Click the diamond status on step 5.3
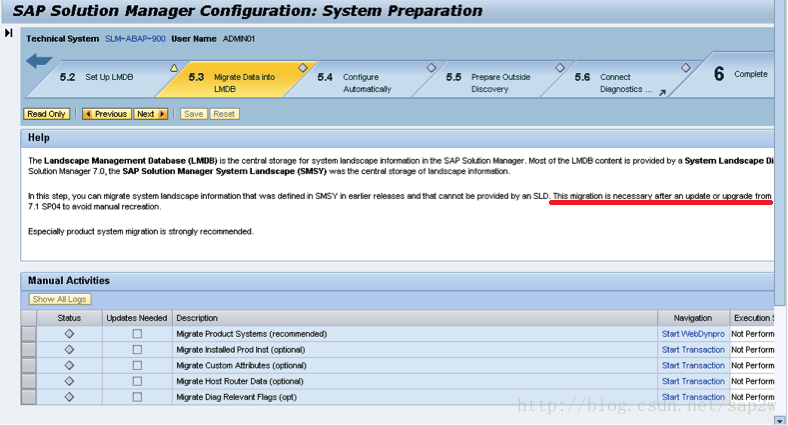This screenshot has height=425, width=788. tap(303, 67)
